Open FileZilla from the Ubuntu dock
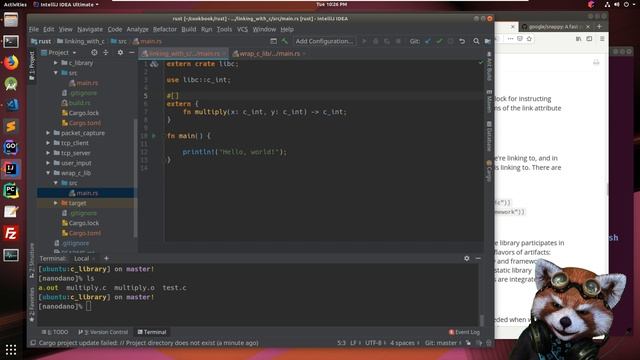The image size is (640, 360). 11,233
